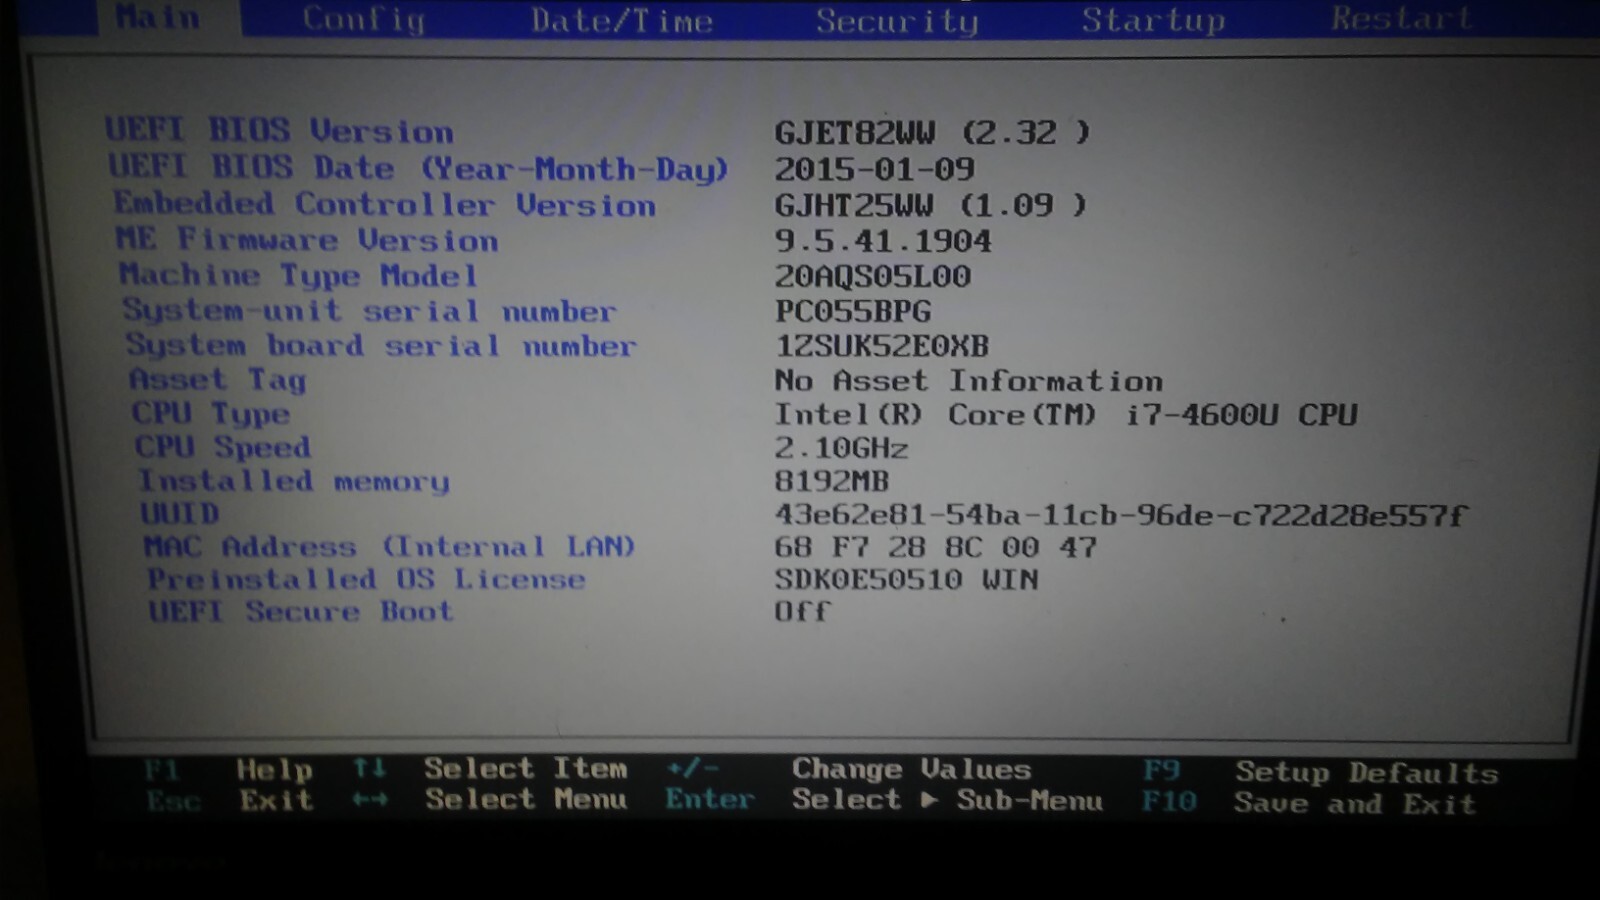The height and width of the screenshot is (900, 1600).
Task: Click license value SDK0E50510 WIN
Action: pyautogui.click(x=907, y=580)
